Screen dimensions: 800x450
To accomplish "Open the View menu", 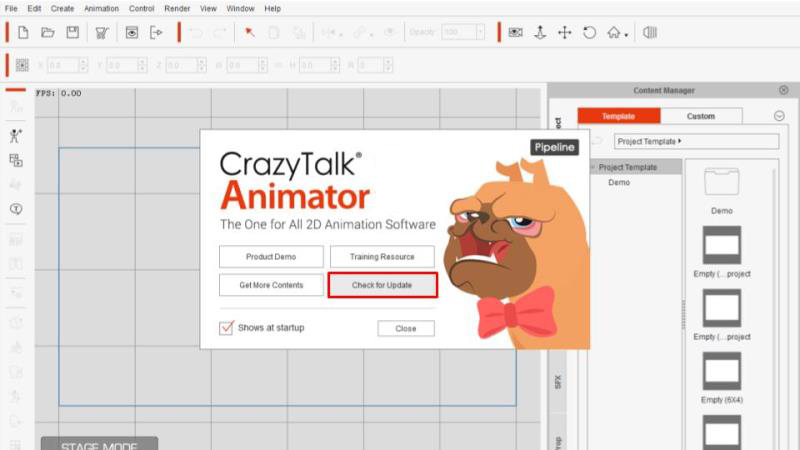I will (x=208, y=9).
